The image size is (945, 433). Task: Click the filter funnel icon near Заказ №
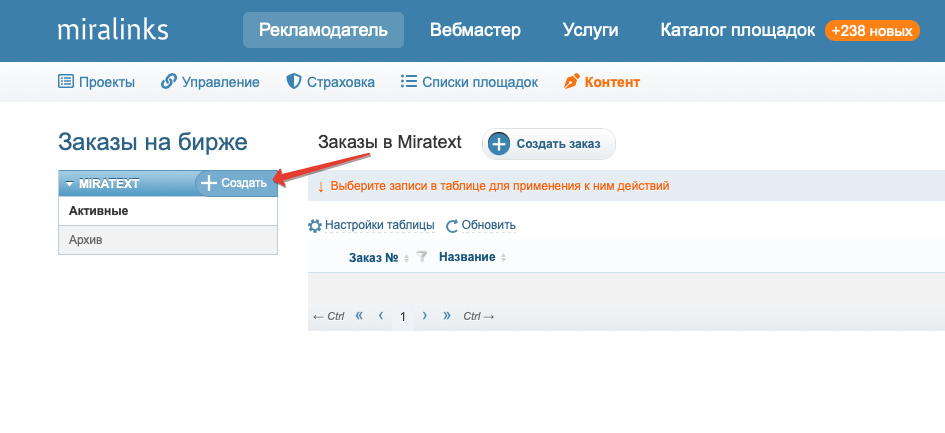(x=422, y=257)
